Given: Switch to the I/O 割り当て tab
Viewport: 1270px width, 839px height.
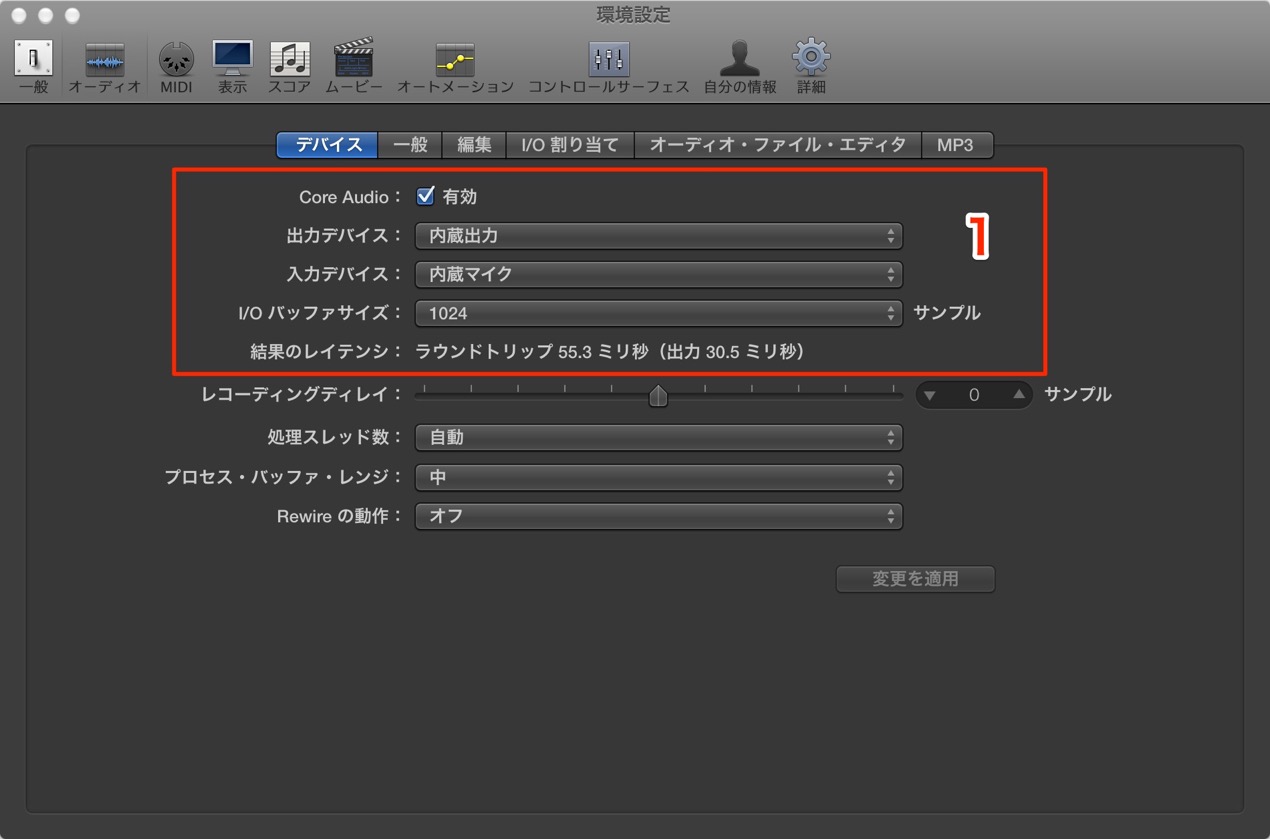Looking at the screenshot, I should (570, 145).
